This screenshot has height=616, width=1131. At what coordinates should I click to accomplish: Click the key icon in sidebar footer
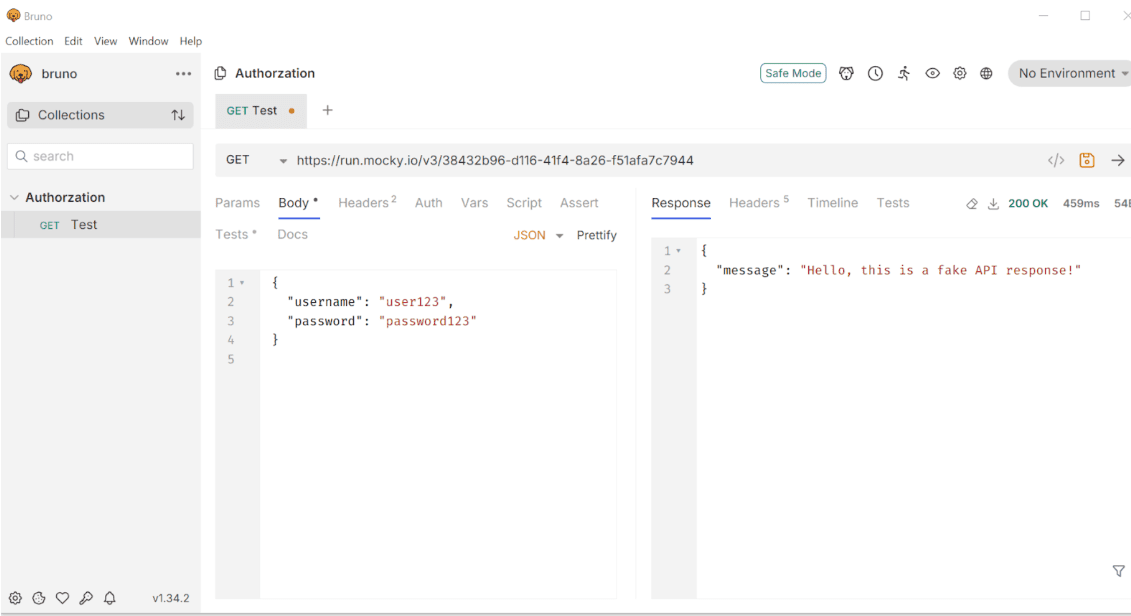point(86,598)
